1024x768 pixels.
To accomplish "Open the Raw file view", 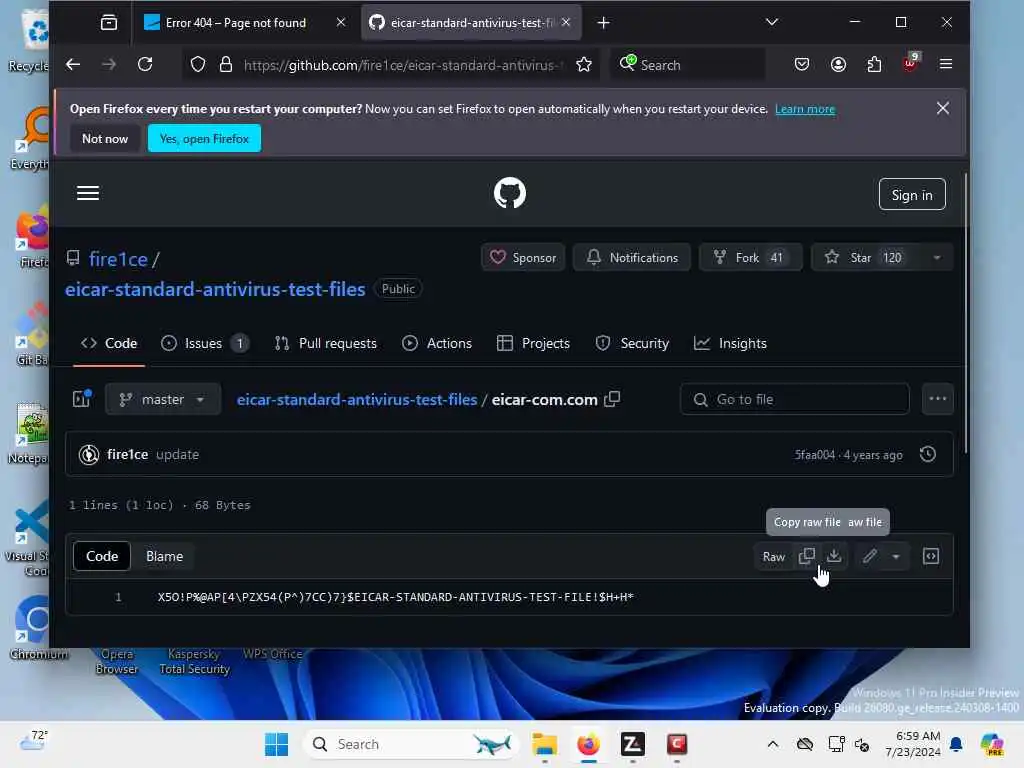I will pyautogui.click(x=773, y=556).
